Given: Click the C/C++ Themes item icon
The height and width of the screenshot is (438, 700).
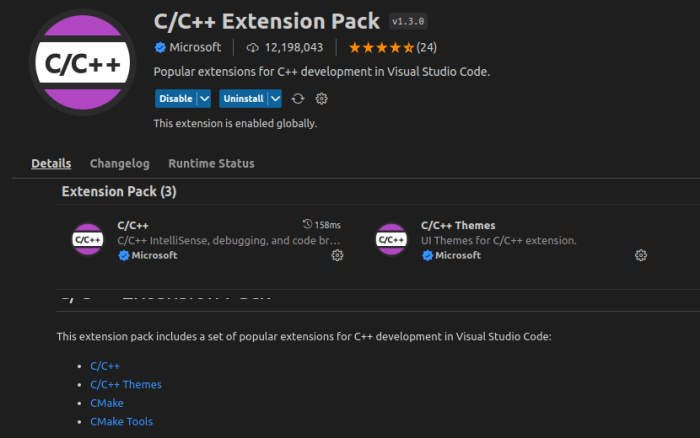Looking at the screenshot, I should tap(390, 240).
